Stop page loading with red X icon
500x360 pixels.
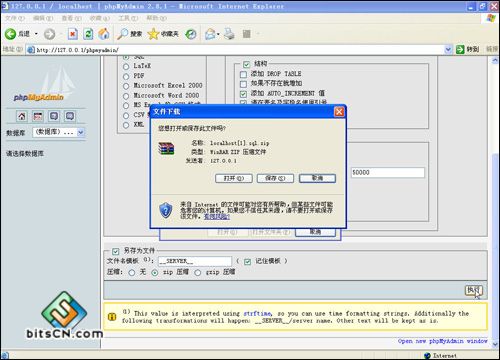point(72,34)
